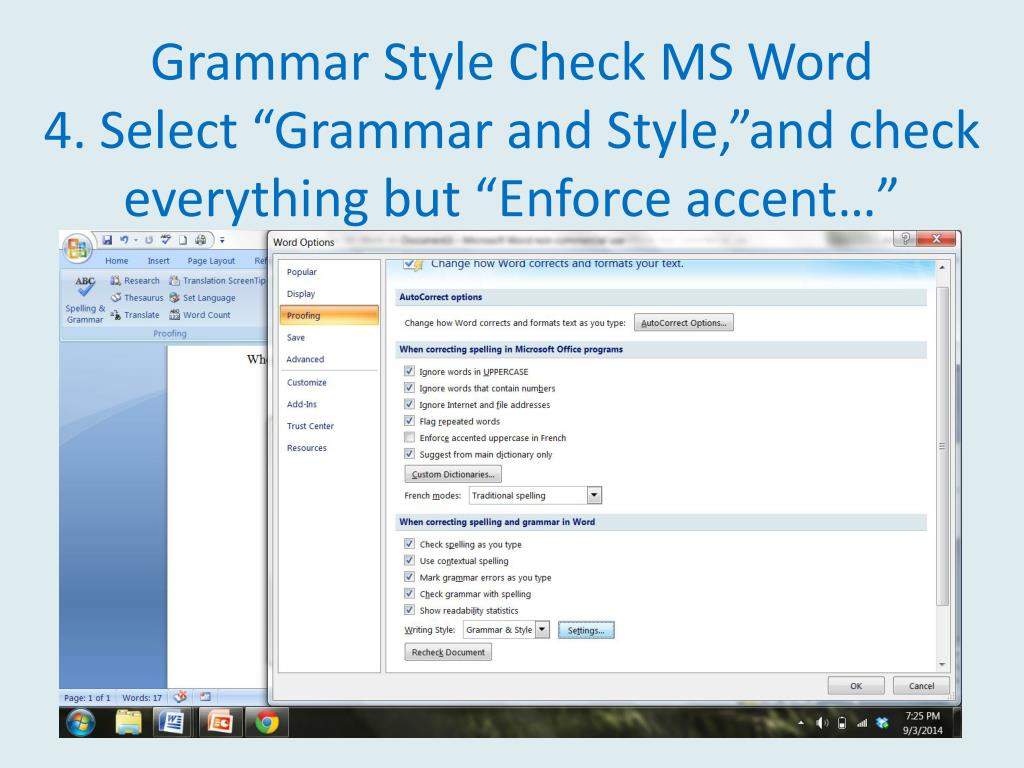Open the round Office button menu
Viewport: 1024px width, 768px height.
point(77,248)
